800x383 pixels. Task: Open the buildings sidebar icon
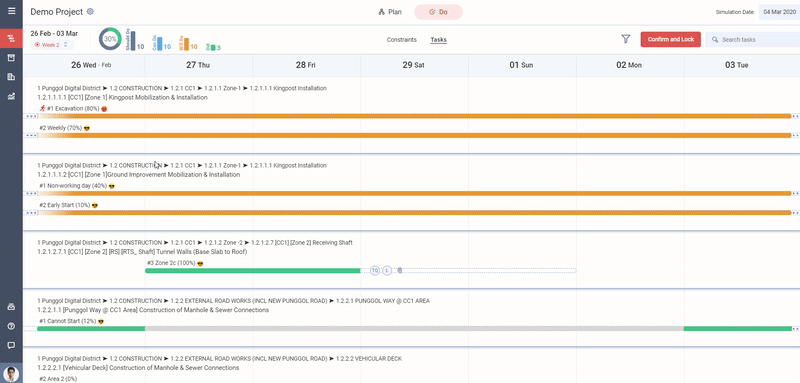(x=11, y=77)
